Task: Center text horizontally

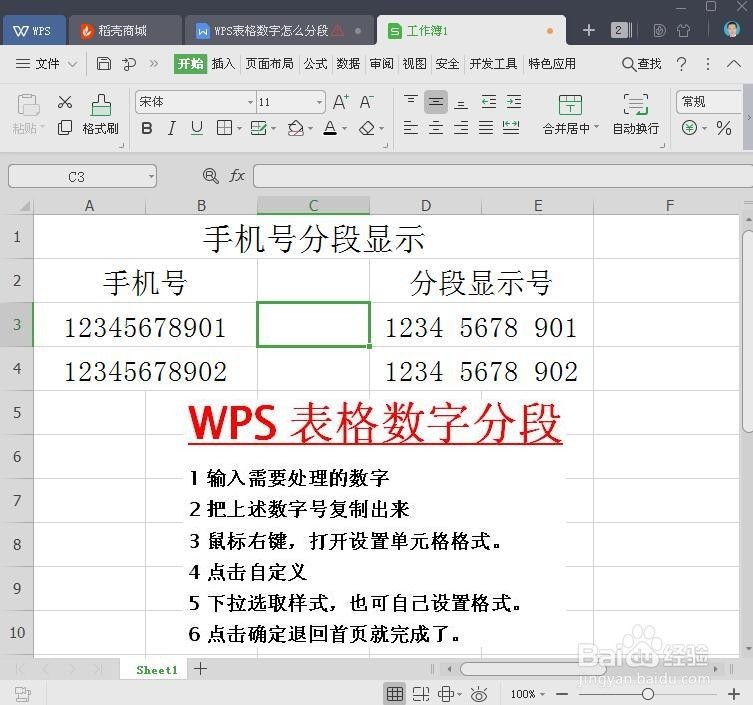Action: 436,128
